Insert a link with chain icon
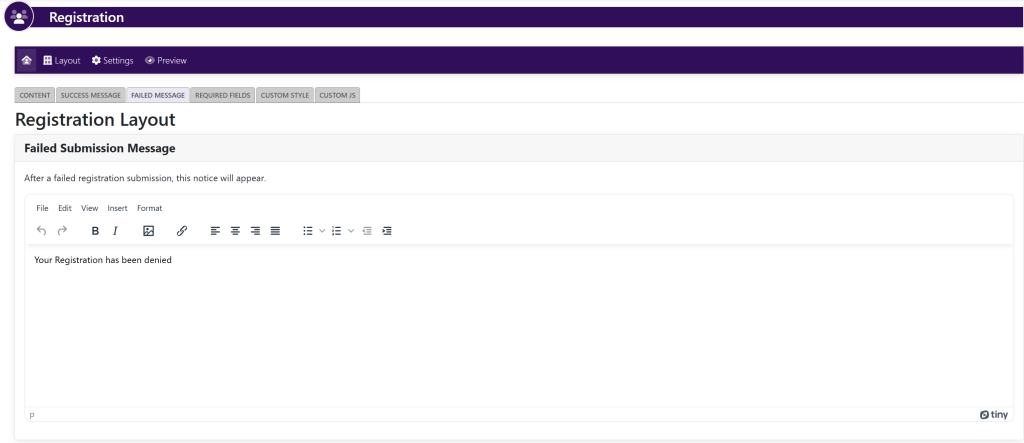The height and width of the screenshot is (443, 1024). point(181,231)
